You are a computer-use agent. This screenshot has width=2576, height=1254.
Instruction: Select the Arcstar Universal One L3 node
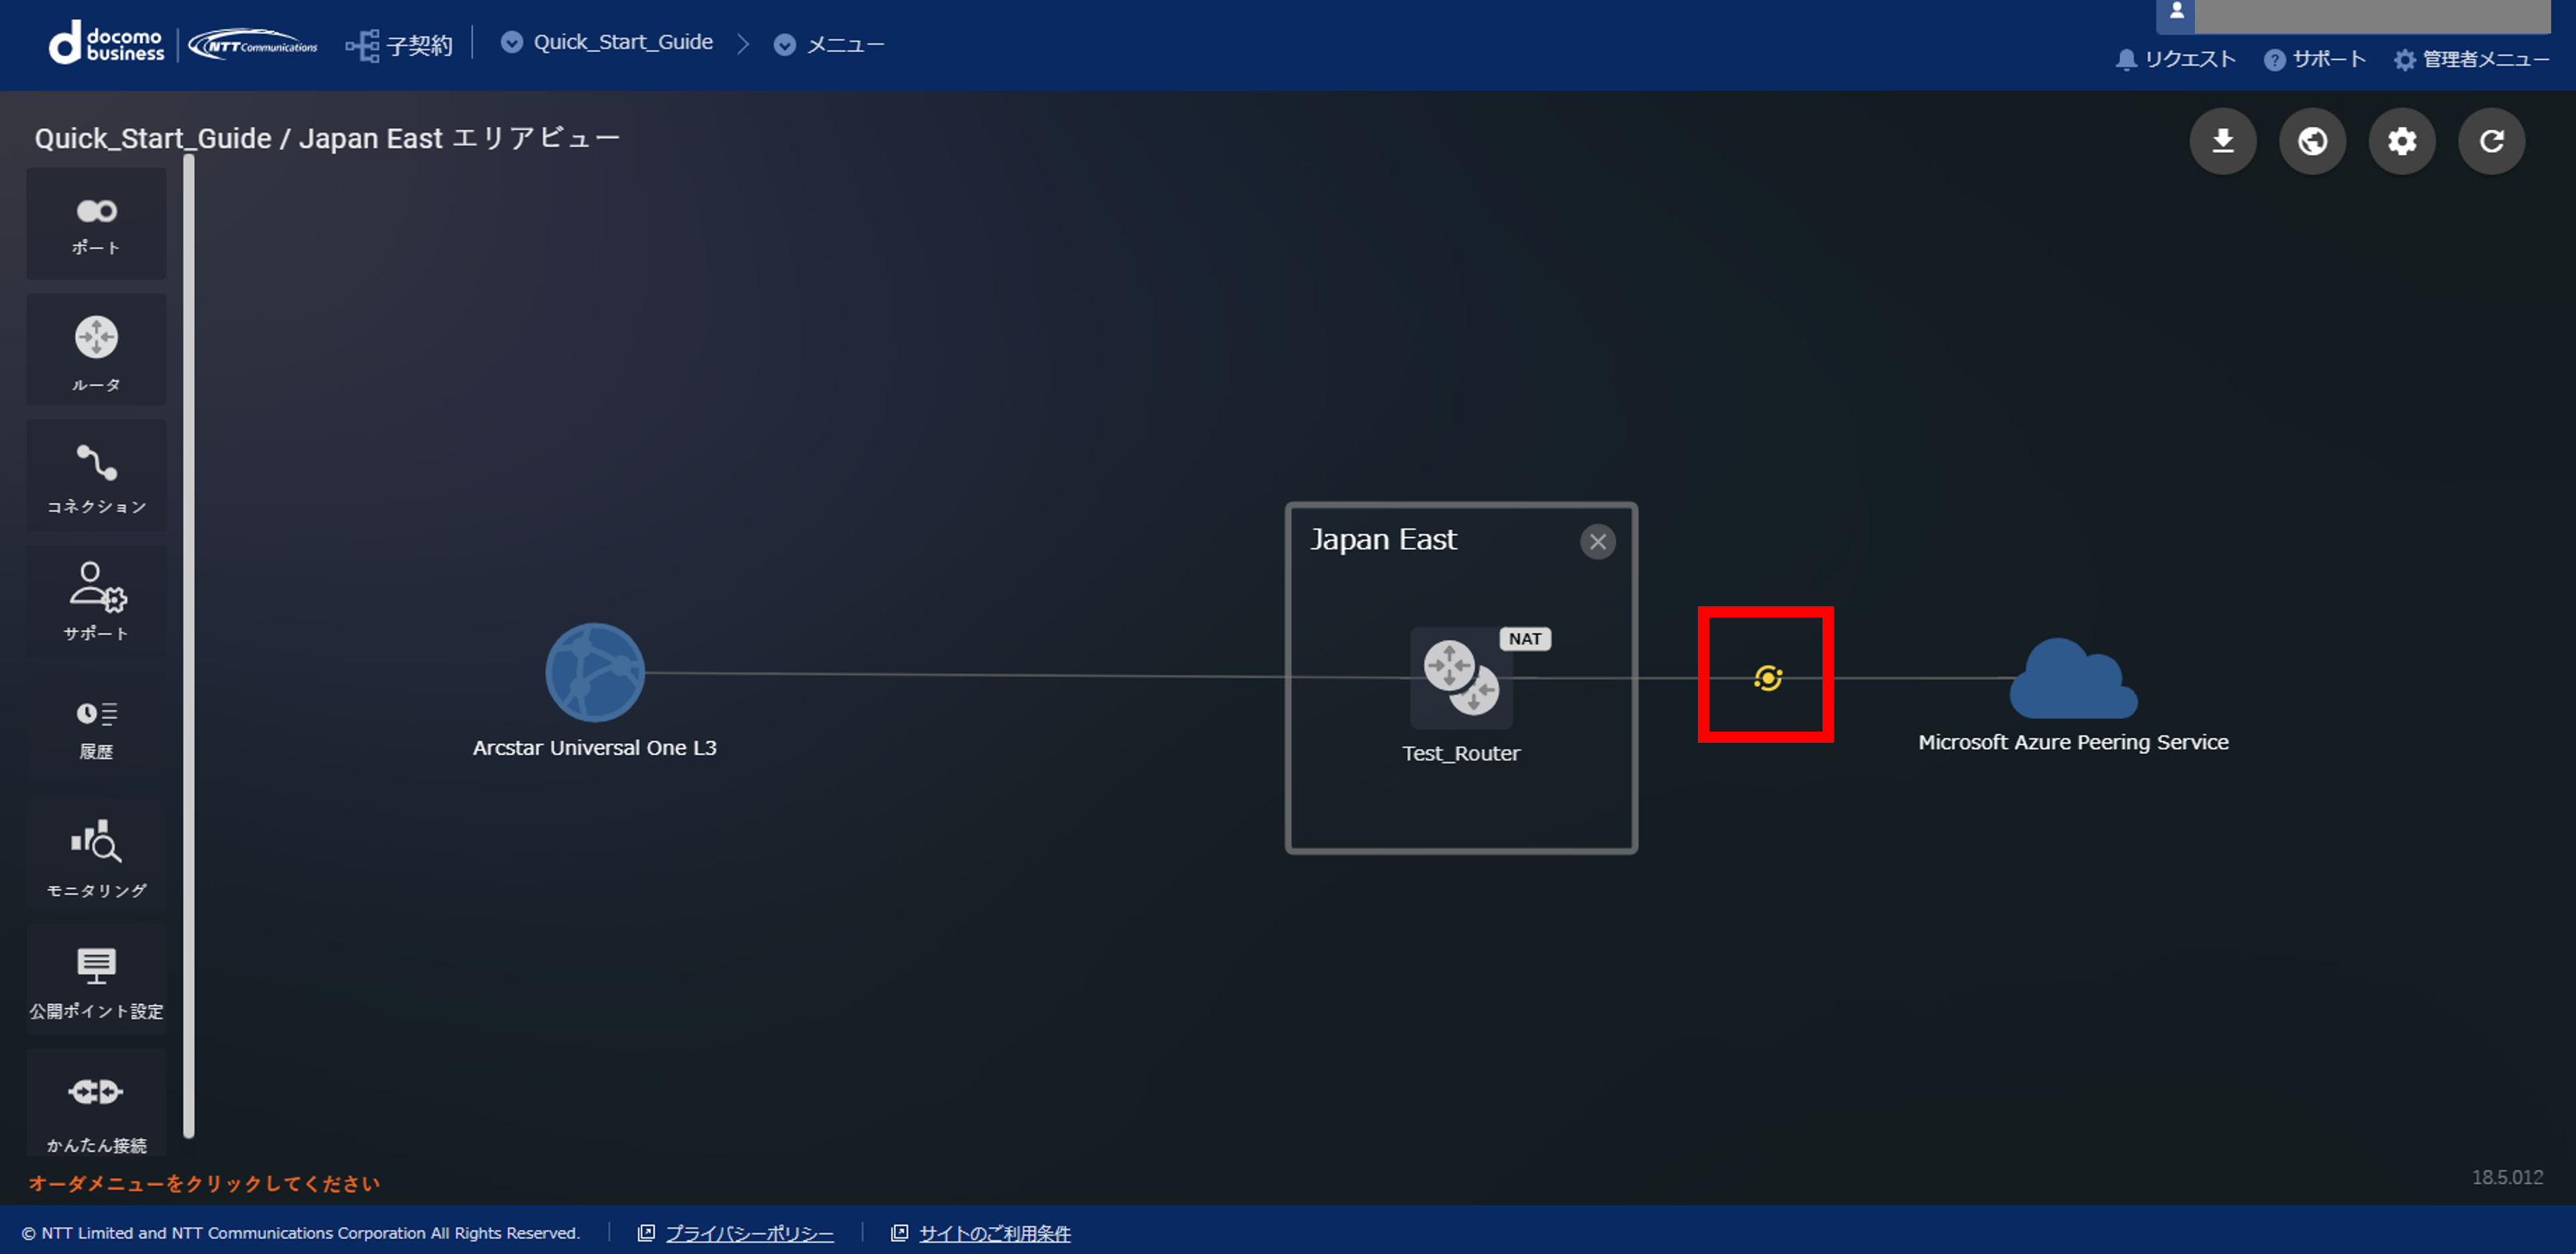tap(595, 672)
